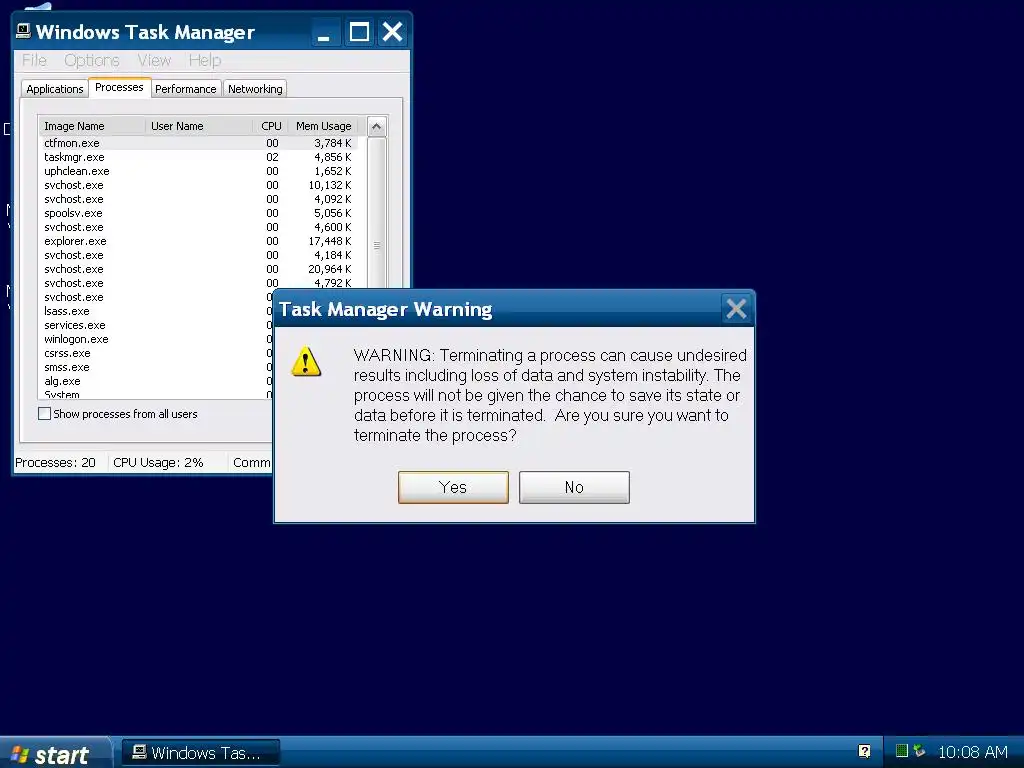Click the Processes: 20 status entry

pos(56,462)
